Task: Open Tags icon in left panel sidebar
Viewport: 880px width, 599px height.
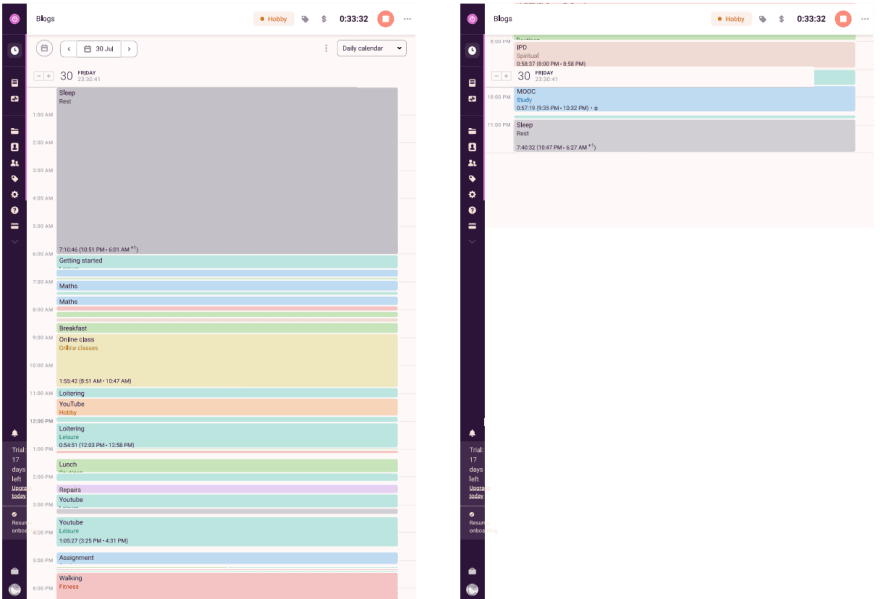Action: [15, 179]
